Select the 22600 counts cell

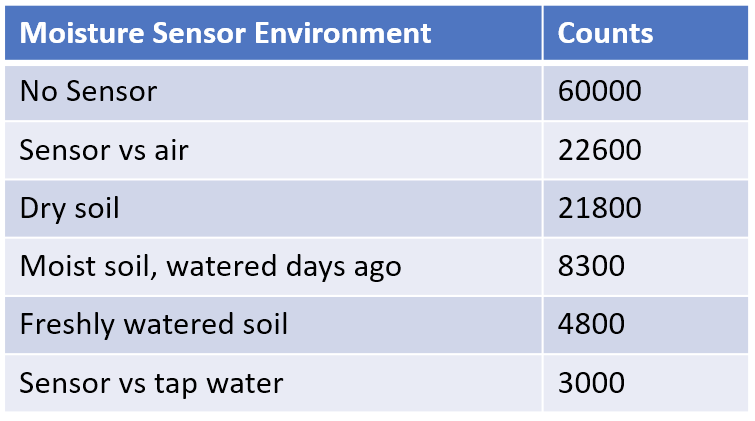(x=599, y=150)
